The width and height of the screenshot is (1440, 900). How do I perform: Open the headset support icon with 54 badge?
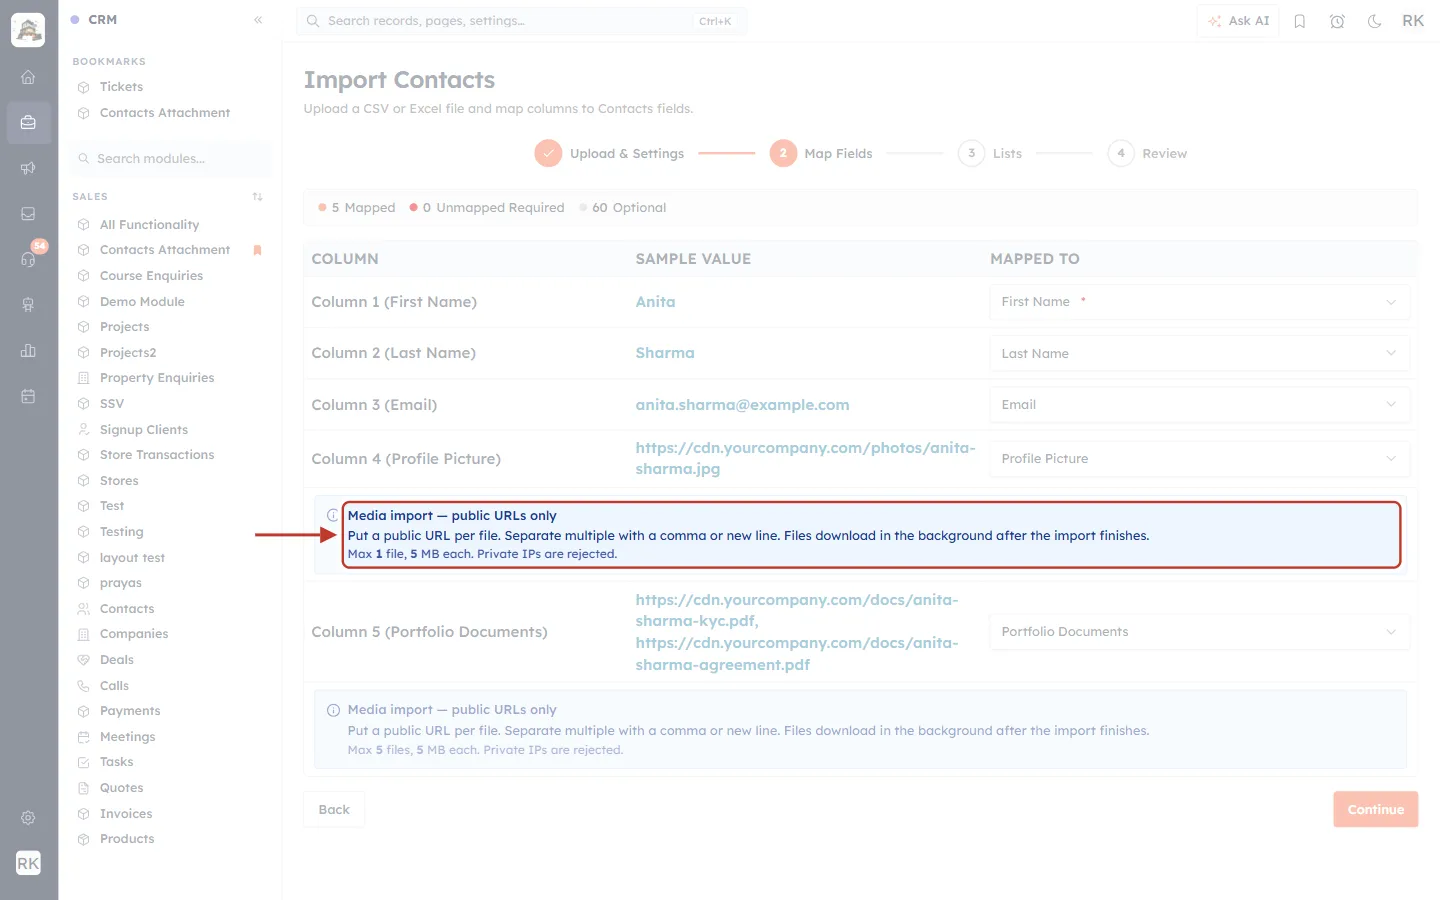pyautogui.click(x=28, y=259)
